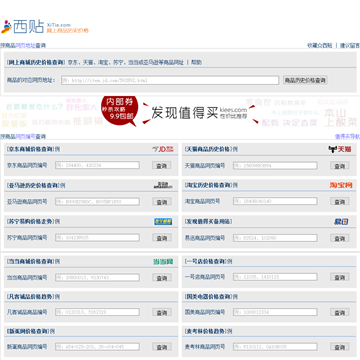Click the product page URL input field

coord(170,80)
